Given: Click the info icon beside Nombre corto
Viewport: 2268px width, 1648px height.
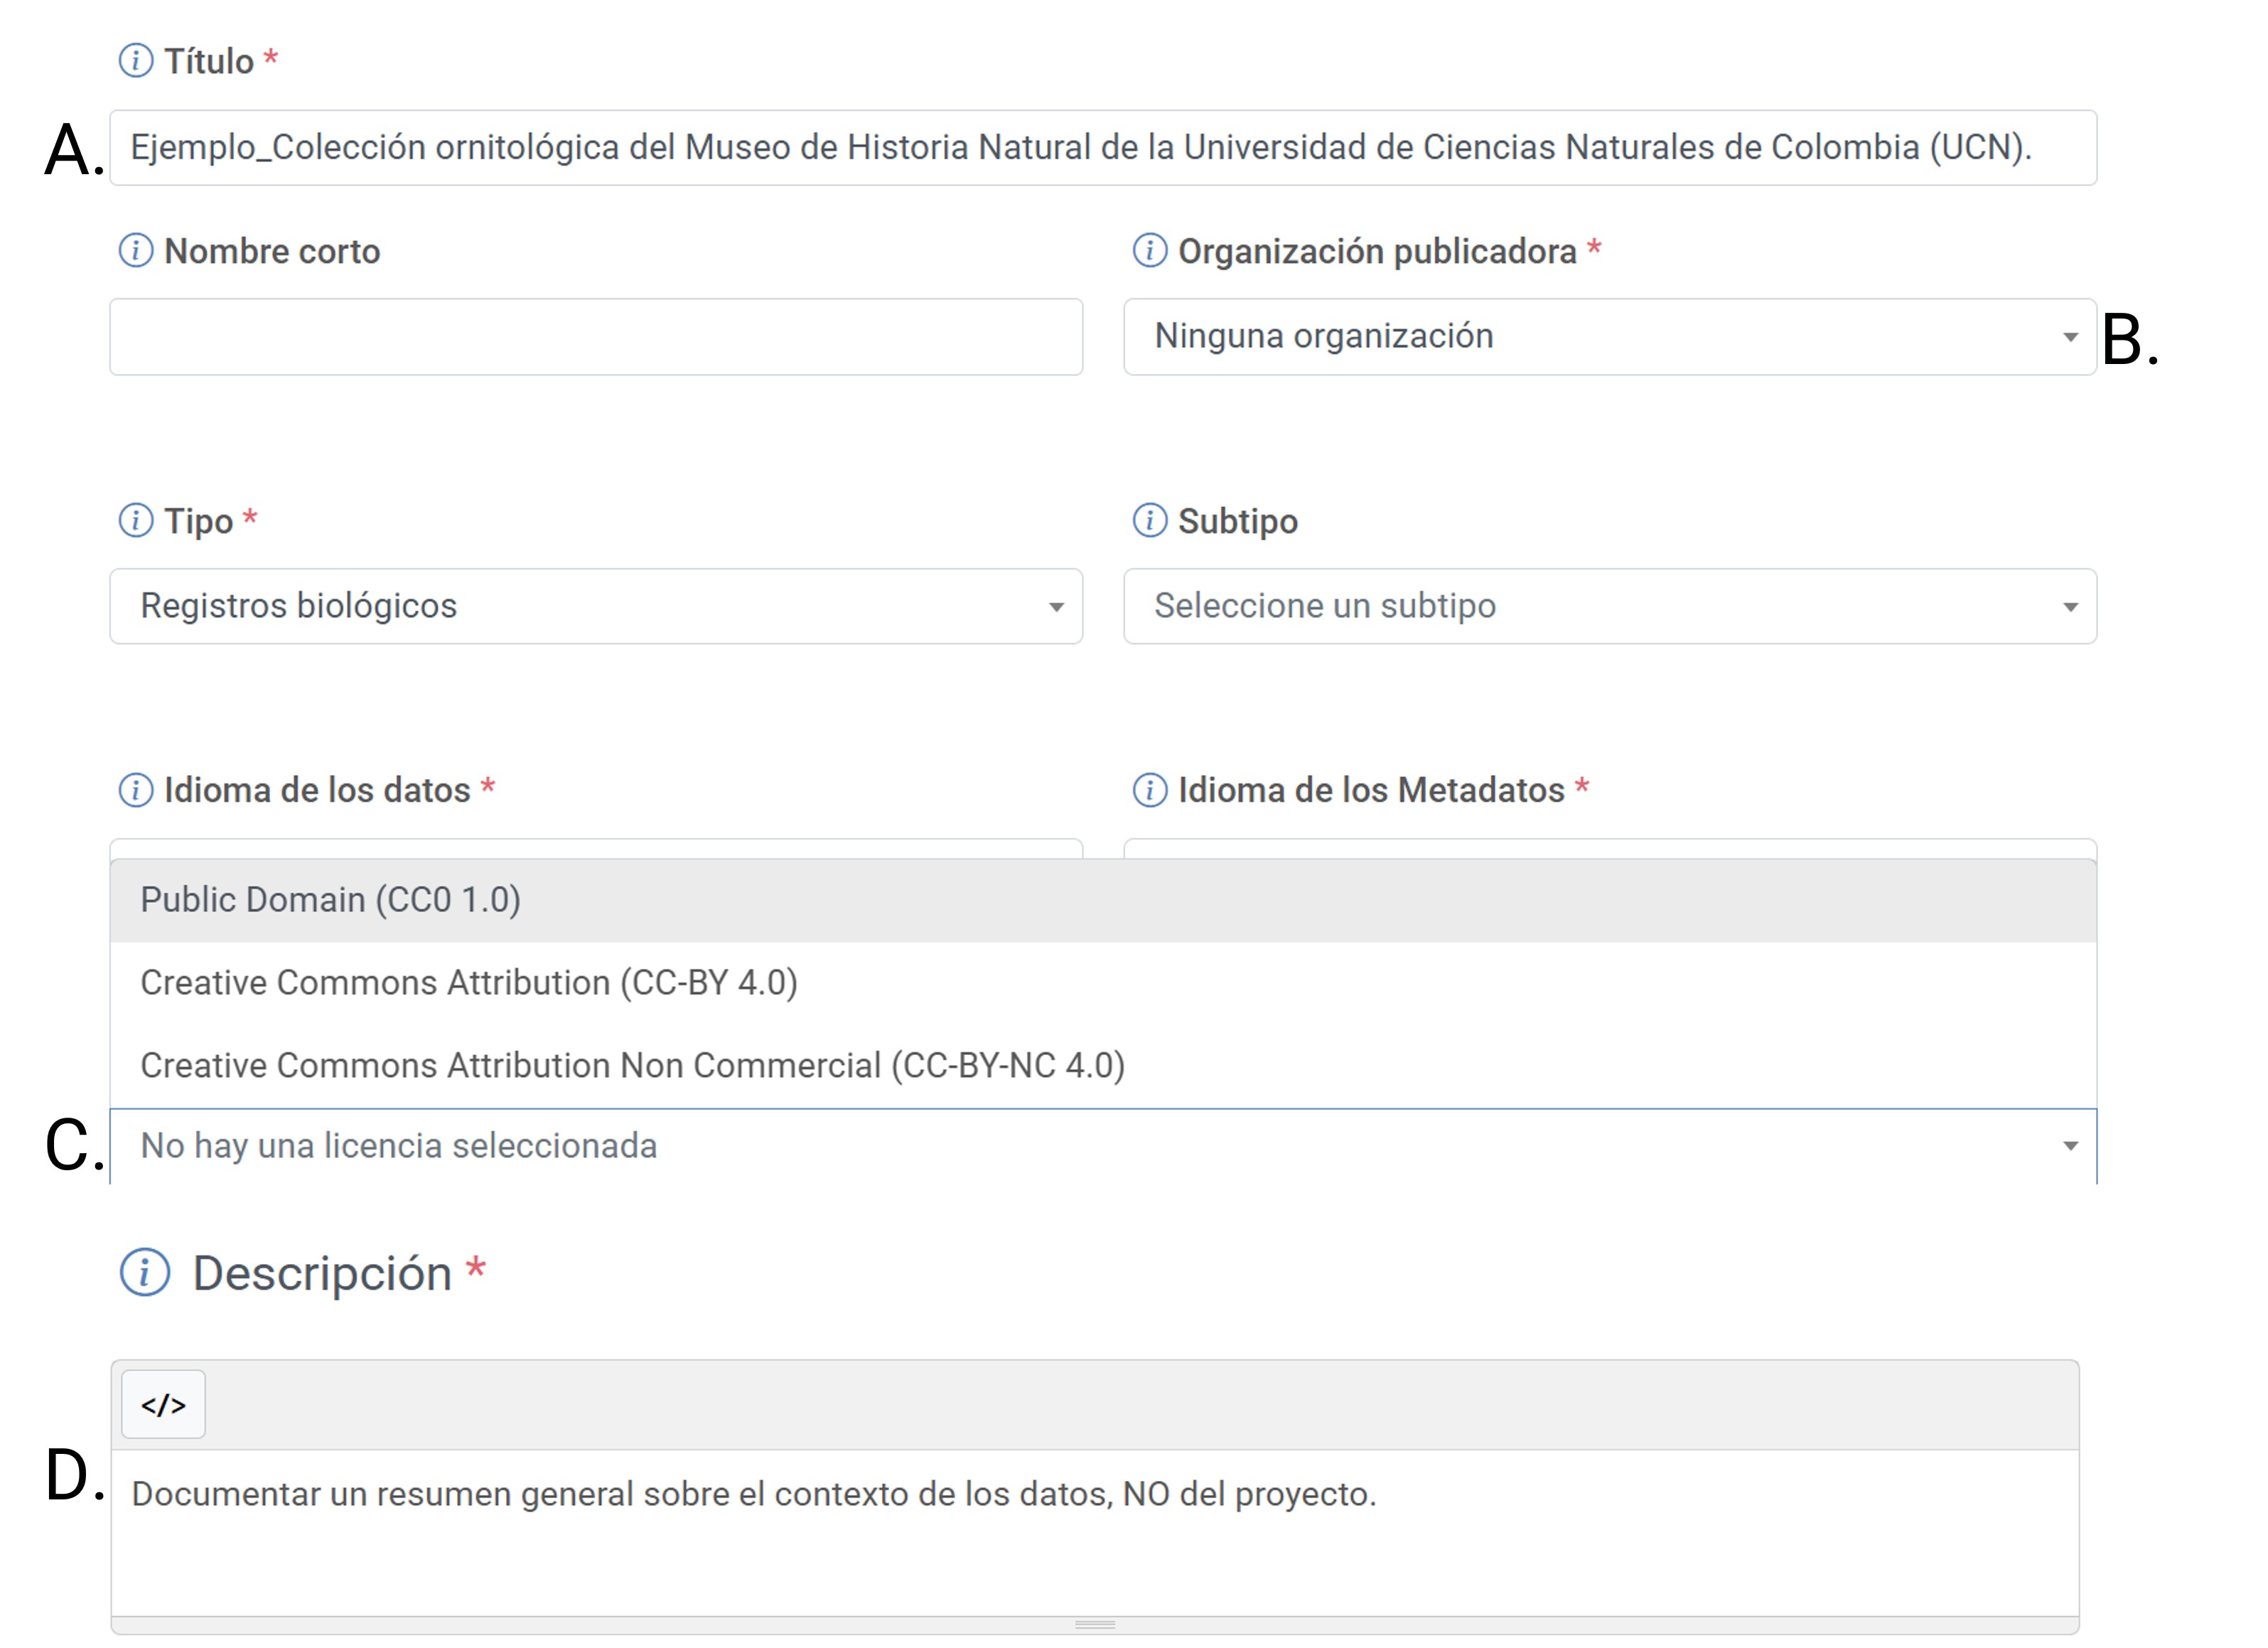Looking at the screenshot, I should [x=136, y=251].
